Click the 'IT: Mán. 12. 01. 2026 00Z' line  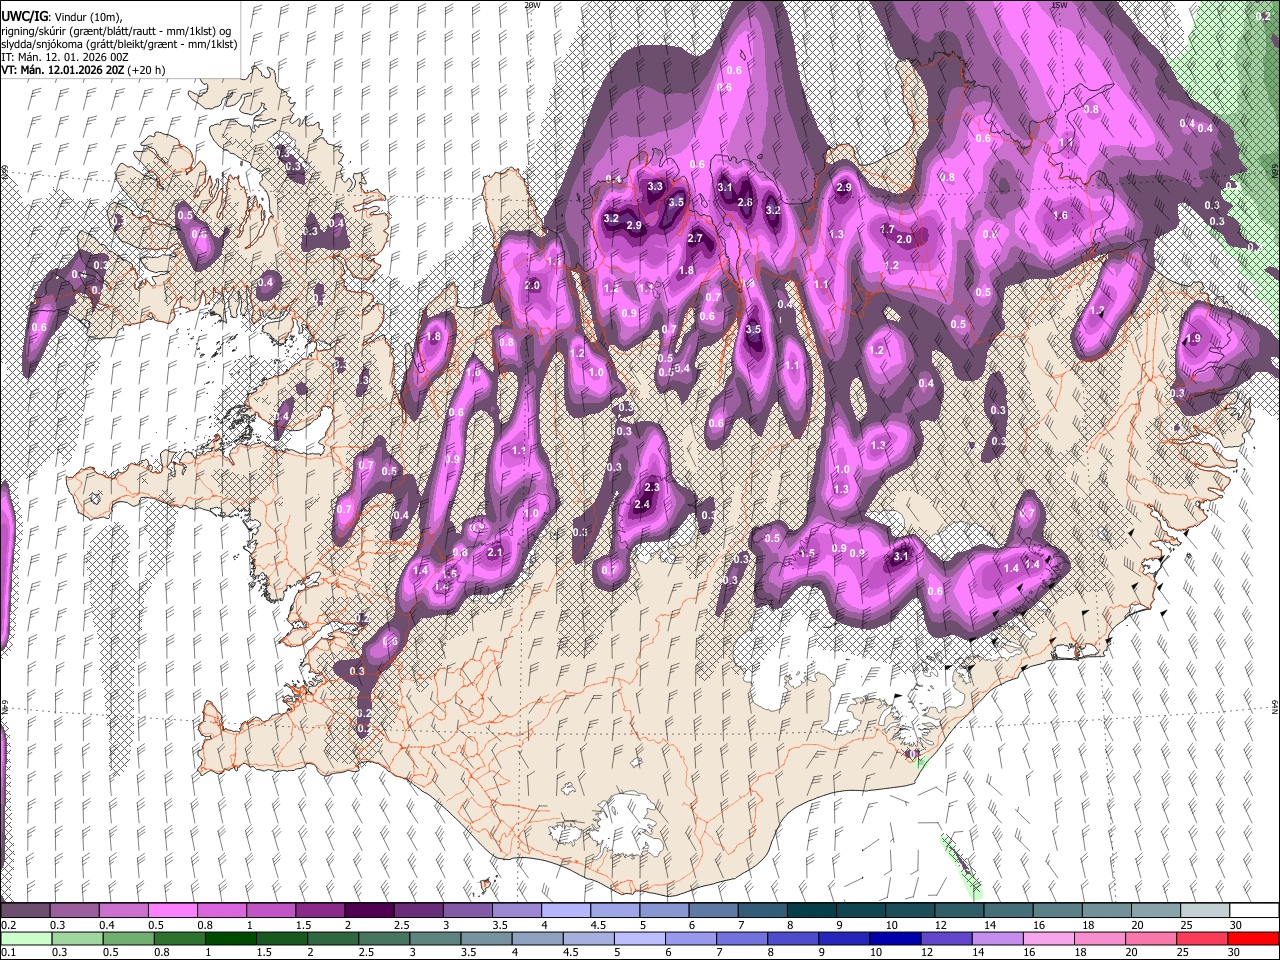(x=63, y=57)
